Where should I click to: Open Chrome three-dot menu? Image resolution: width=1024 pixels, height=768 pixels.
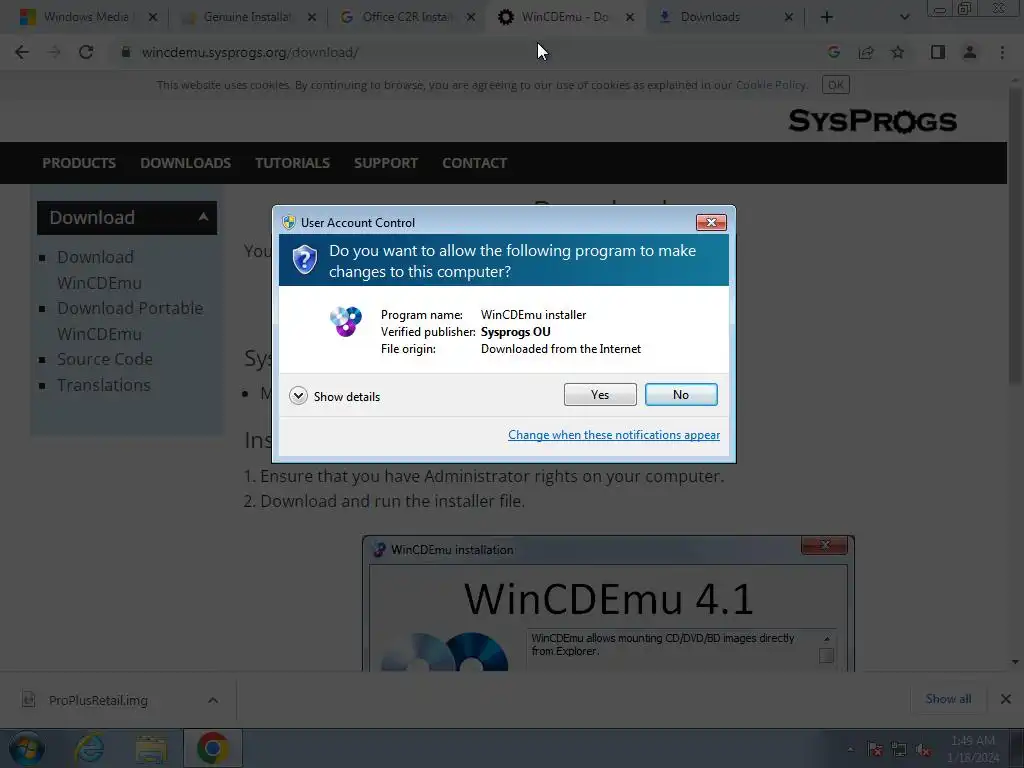point(1002,52)
